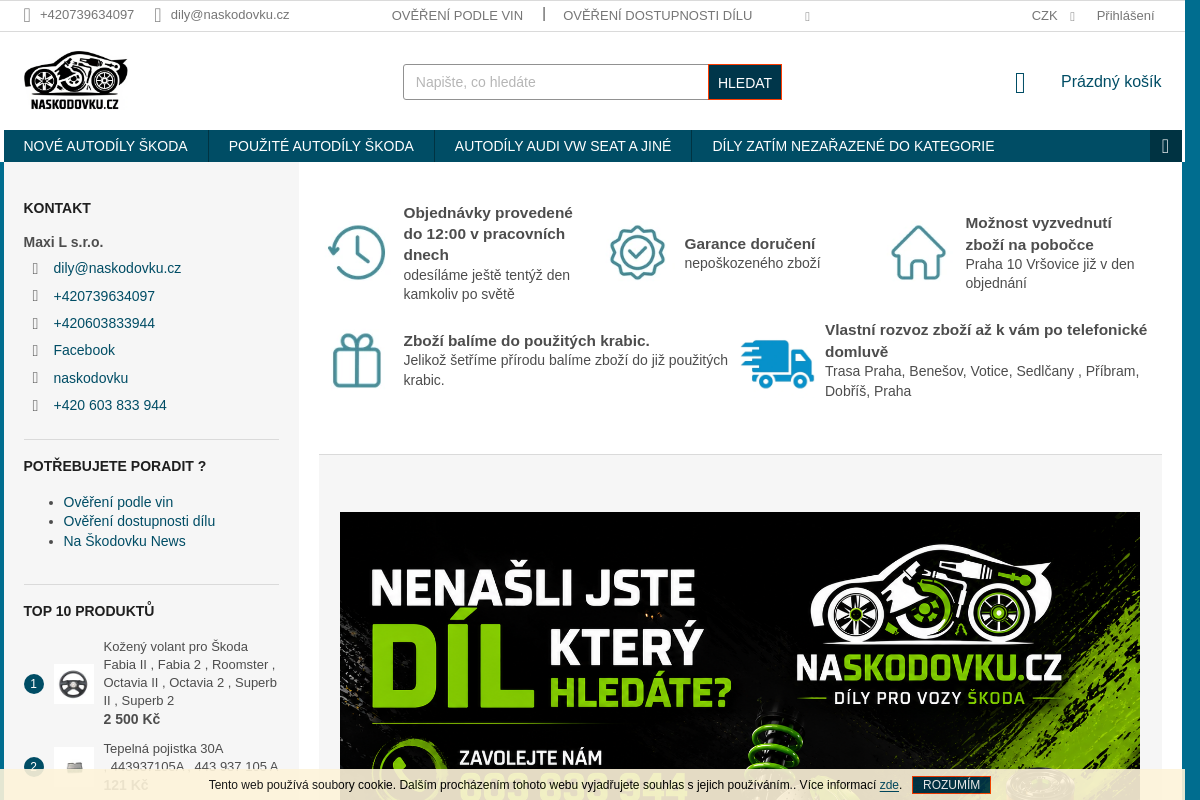Click the gift box packaging icon
Viewport: 1200px width, 800px height.
(x=357, y=360)
